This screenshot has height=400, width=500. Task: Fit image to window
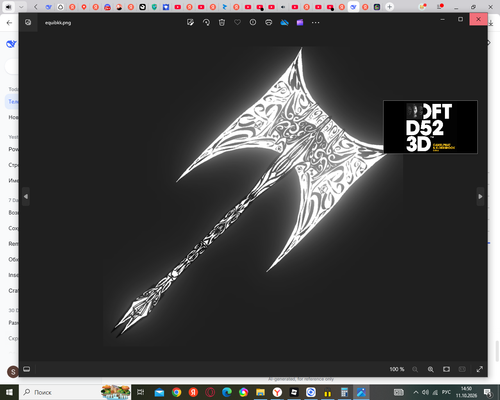point(446,369)
